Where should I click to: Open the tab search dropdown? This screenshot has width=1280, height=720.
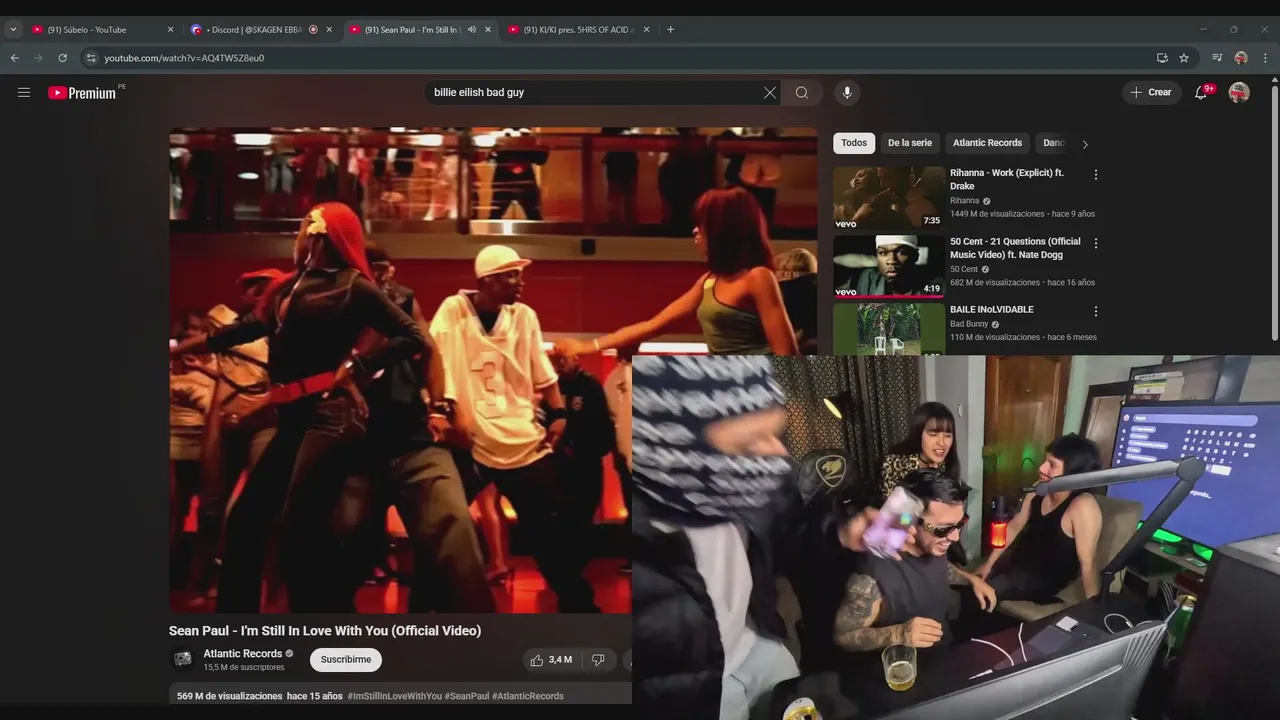coord(13,30)
